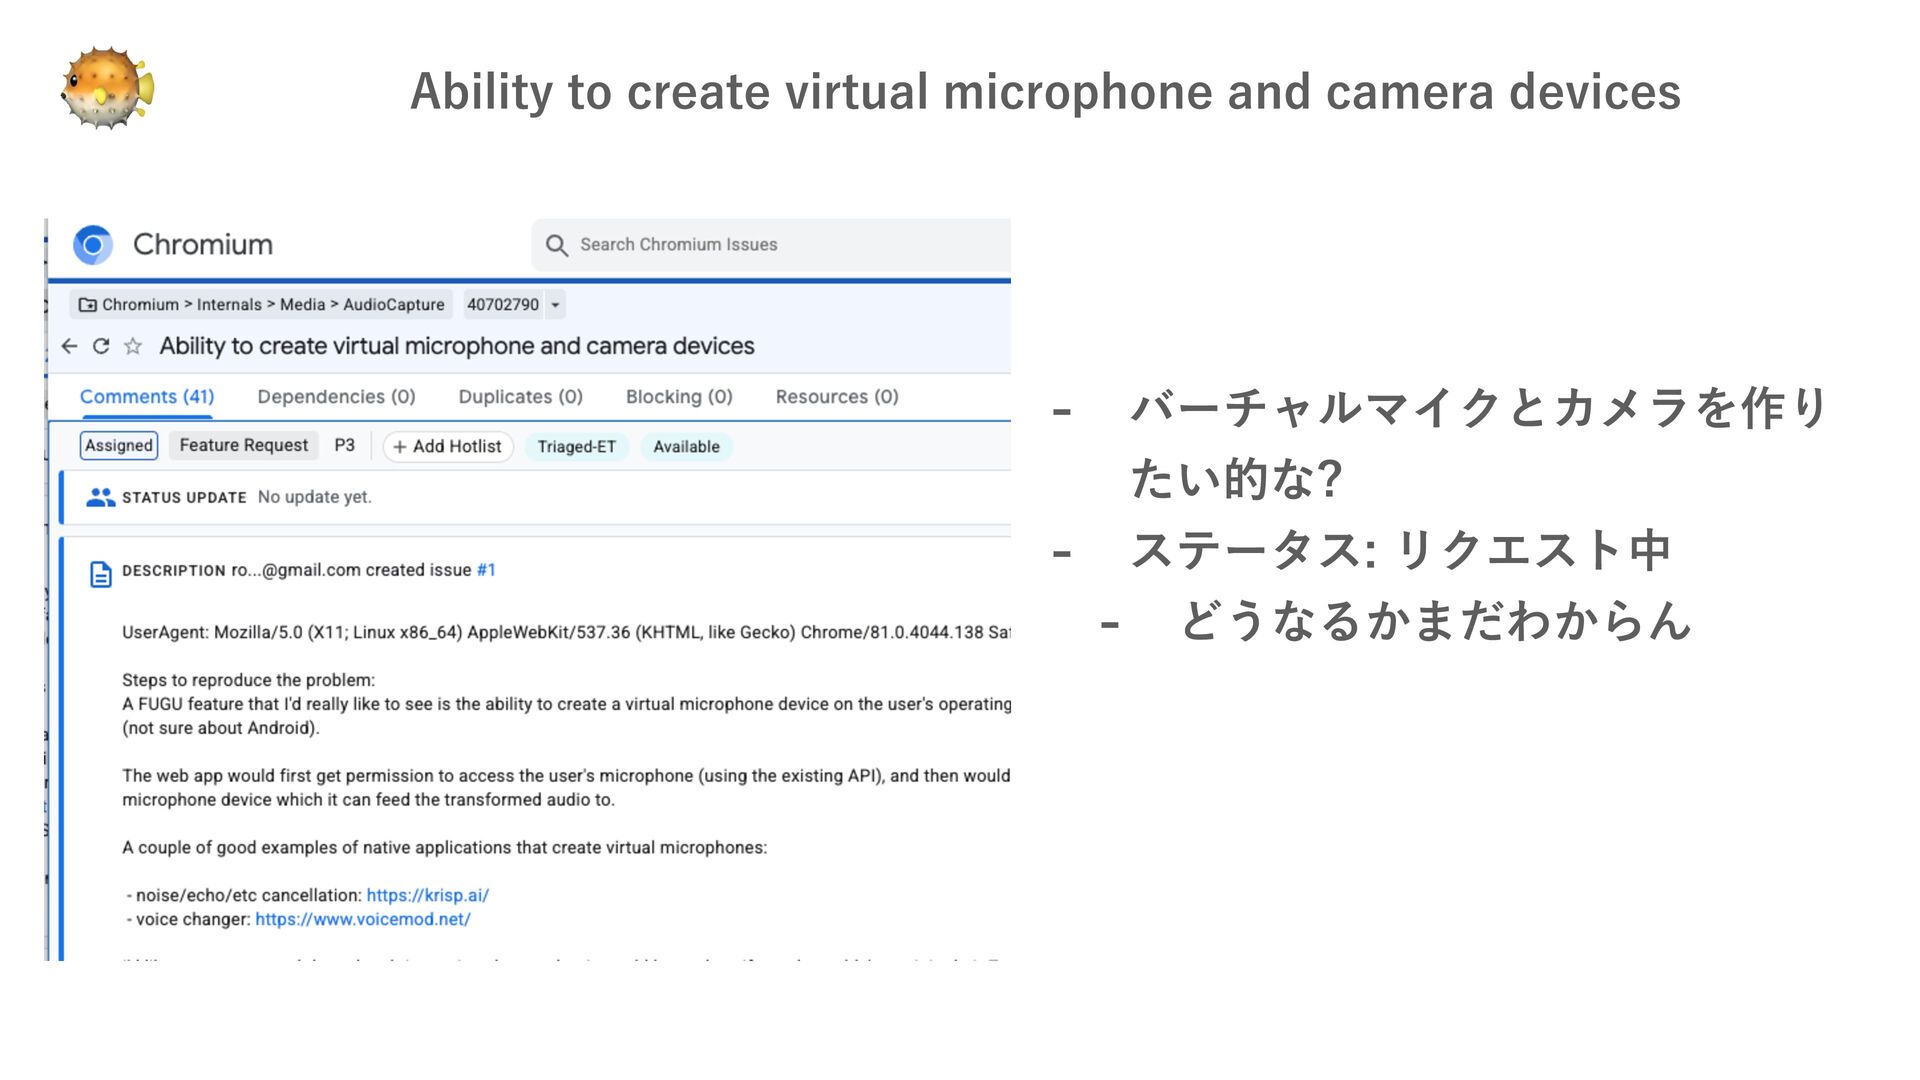Image resolution: width=1920 pixels, height=1080 pixels.
Task: Click the search magnifier icon
Action: (x=556, y=245)
